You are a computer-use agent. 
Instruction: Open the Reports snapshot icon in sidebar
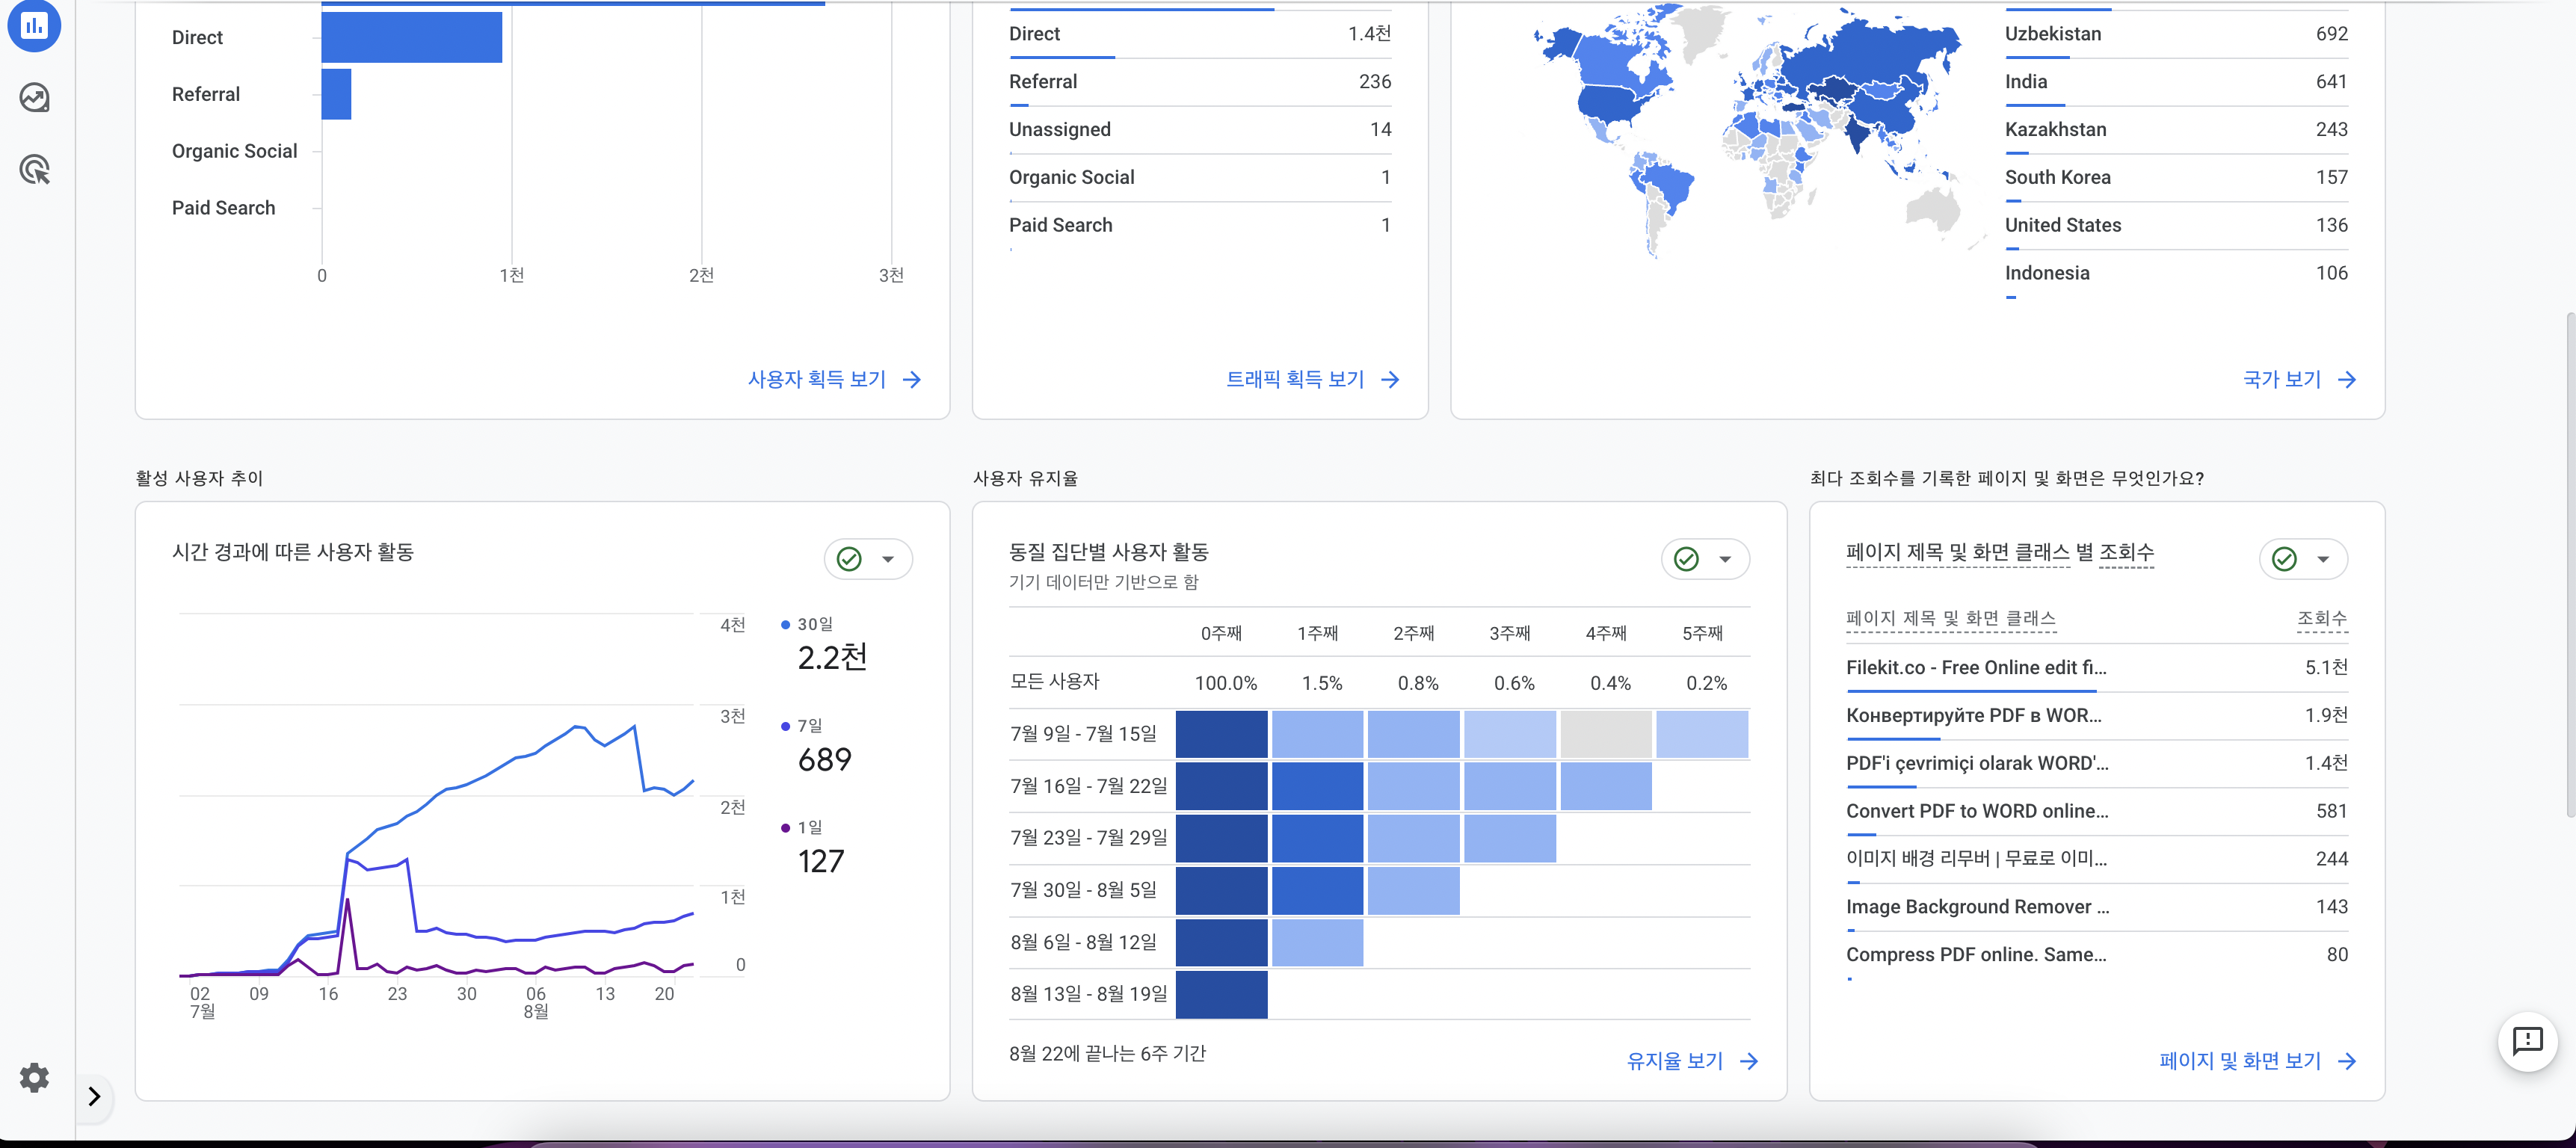[x=34, y=25]
